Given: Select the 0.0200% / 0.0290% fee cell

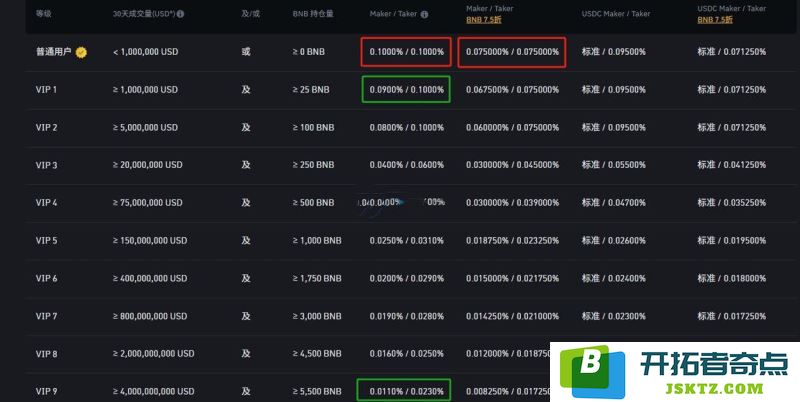Looking at the screenshot, I should click(407, 278).
